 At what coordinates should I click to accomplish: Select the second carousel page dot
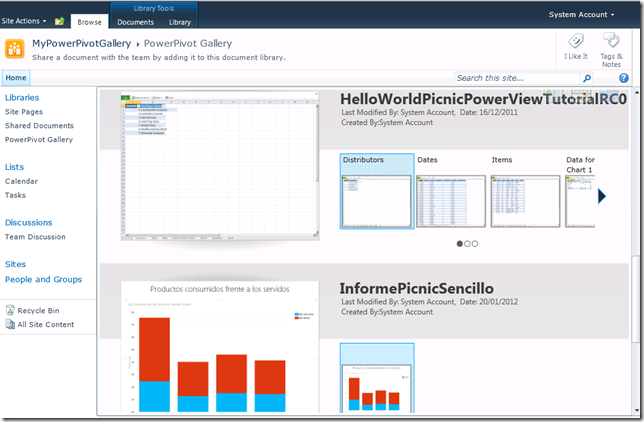(468, 243)
